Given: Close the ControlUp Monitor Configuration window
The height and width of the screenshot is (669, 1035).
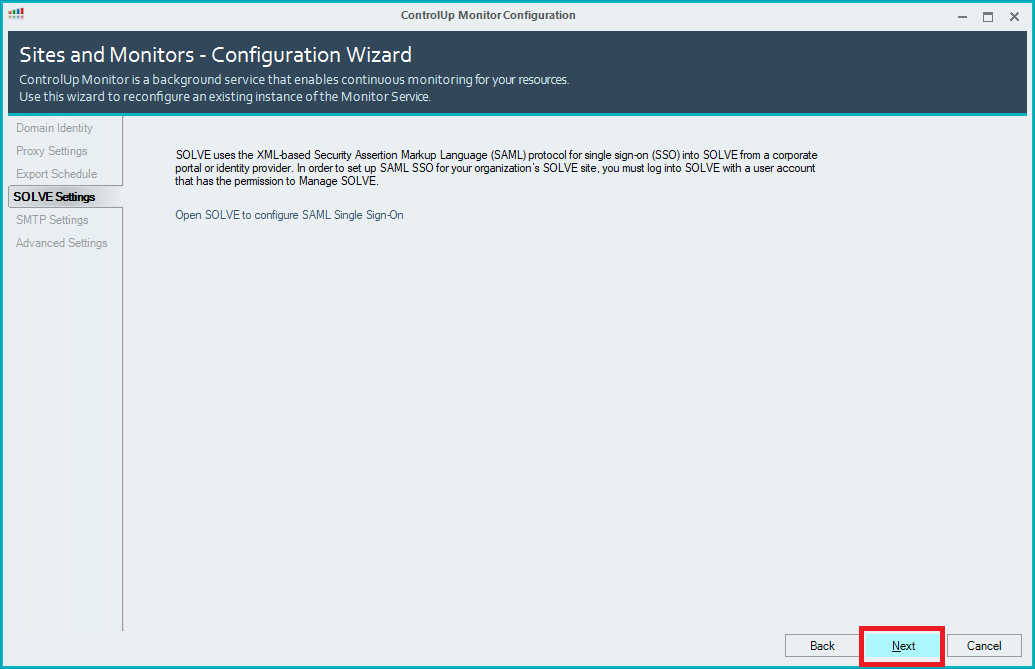Looking at the screenshot, I should 1014,17.
